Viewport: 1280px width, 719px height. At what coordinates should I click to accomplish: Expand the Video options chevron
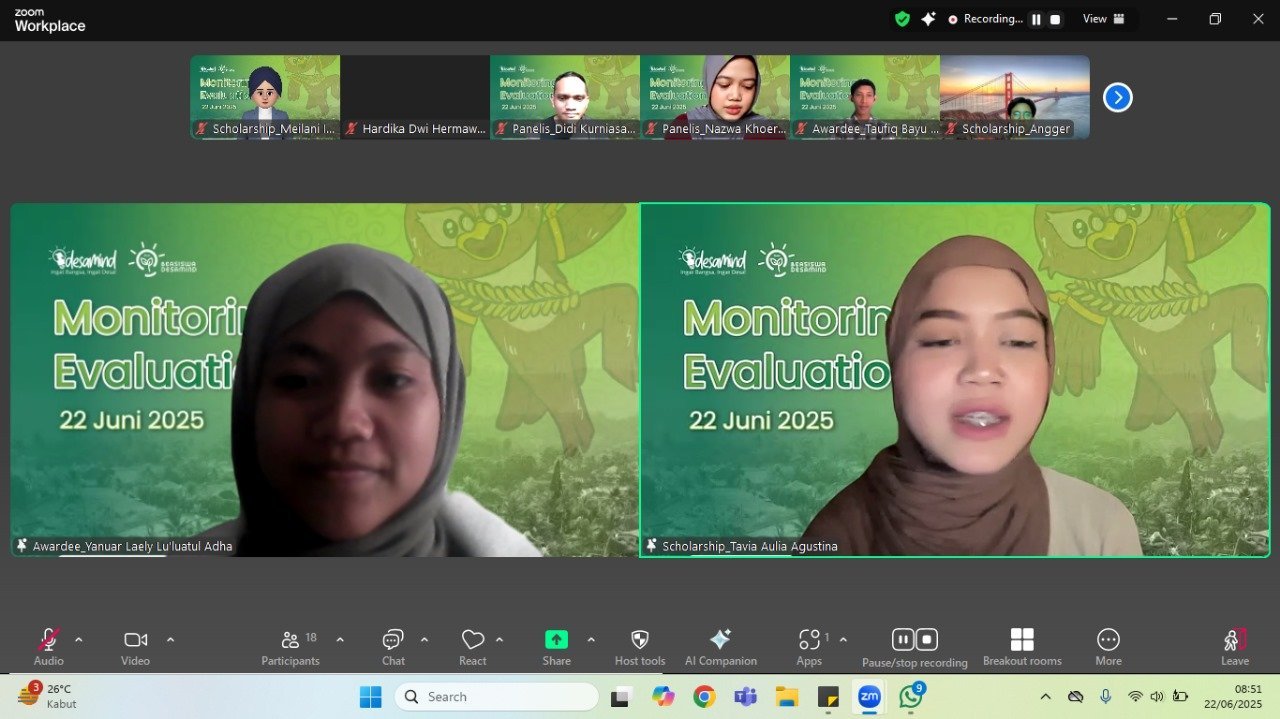170,640
